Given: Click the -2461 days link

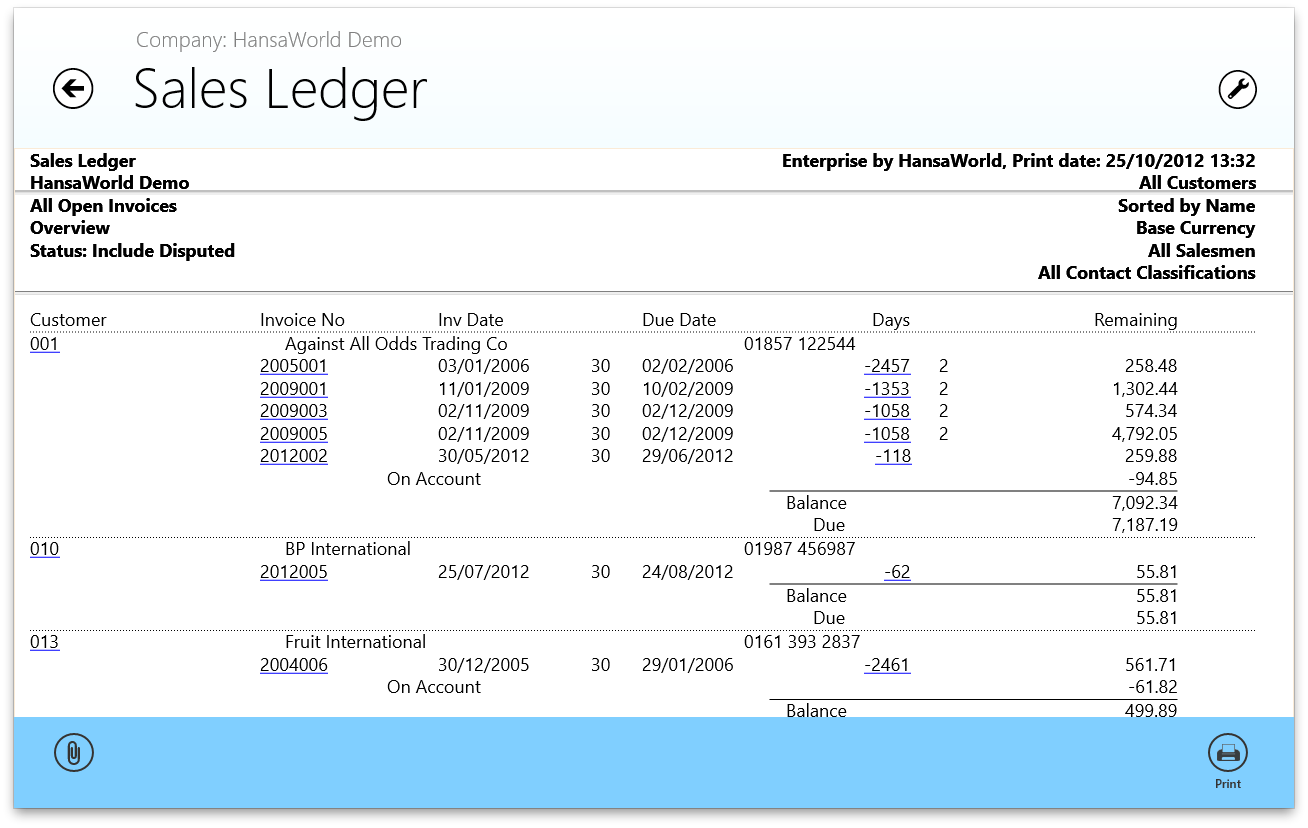Looking at the screenshot, I should [x=887, y=665].
